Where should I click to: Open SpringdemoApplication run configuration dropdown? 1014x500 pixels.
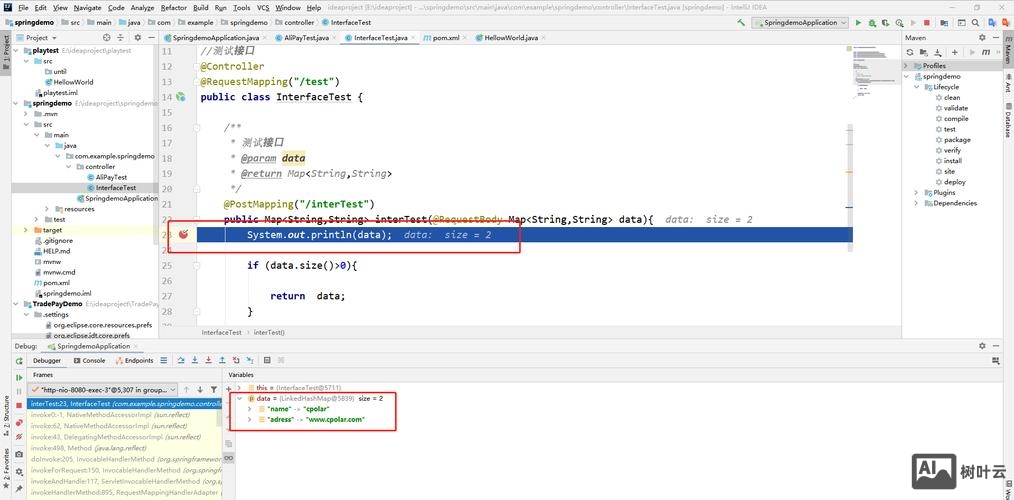pos(799,23)
